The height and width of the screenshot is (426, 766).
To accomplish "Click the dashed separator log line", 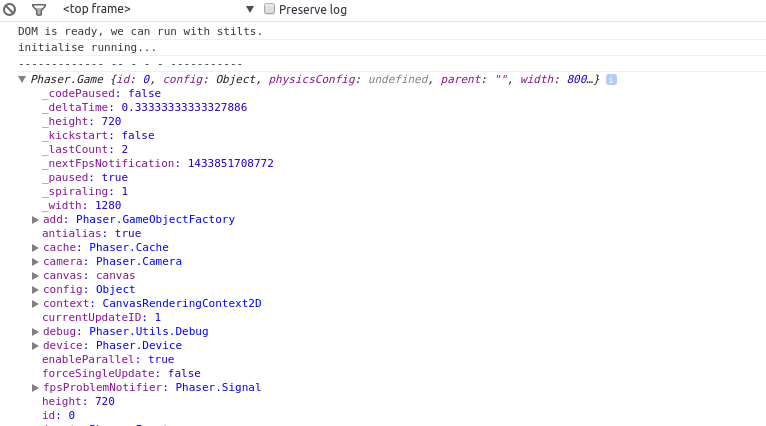I will [130, 64].
